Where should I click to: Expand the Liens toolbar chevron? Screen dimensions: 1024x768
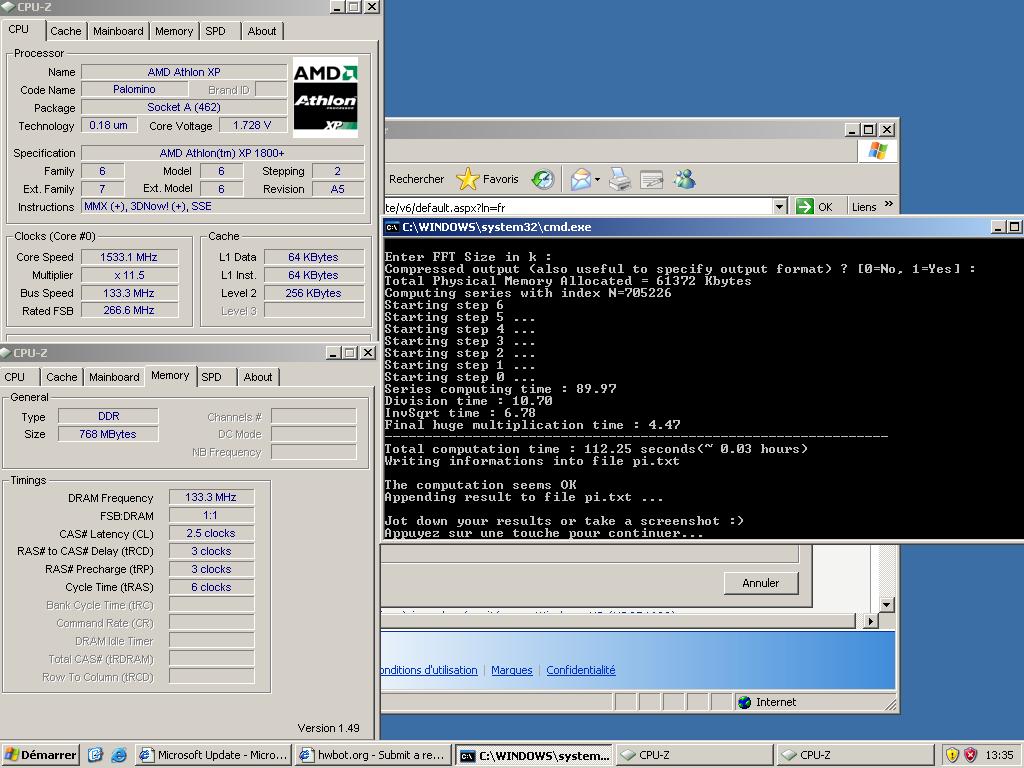click(x=889, y=204)
